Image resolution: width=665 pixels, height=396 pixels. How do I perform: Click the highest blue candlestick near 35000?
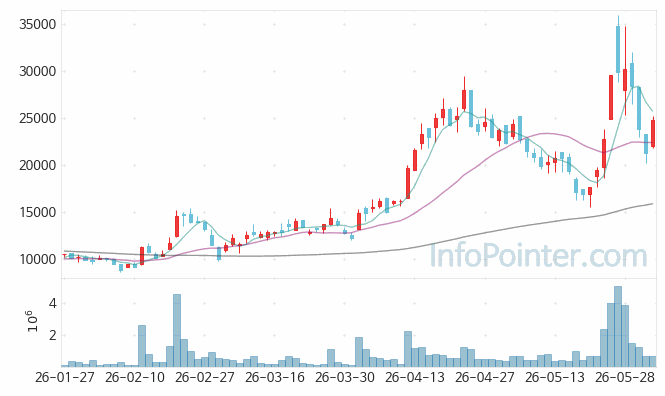click(618, 49)
